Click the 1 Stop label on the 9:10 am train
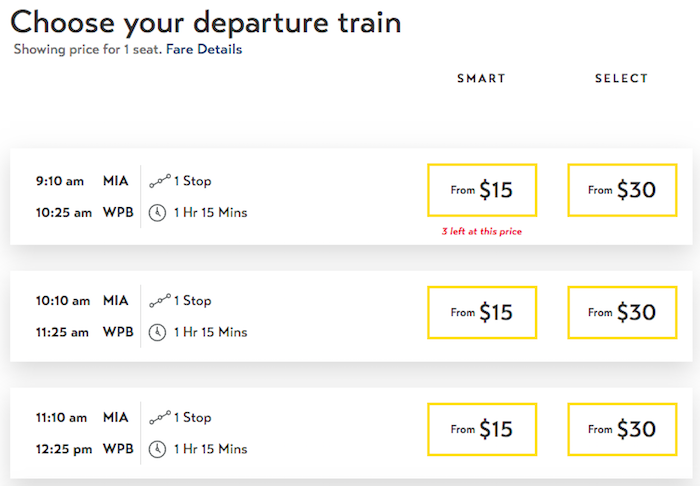Screen dimensions: 700x486 [x=192, y=181]
